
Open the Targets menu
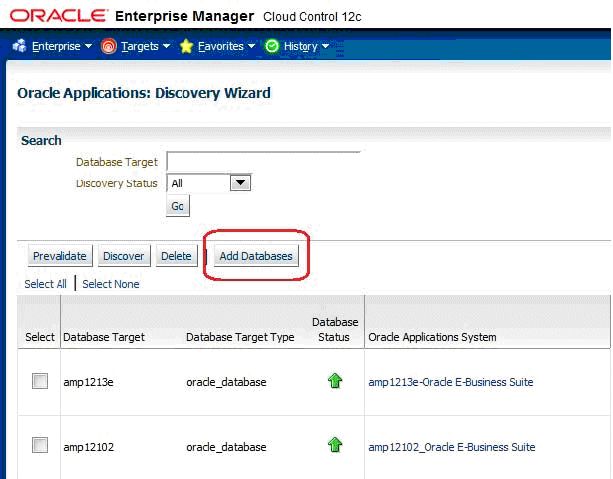pyautogui.click(x=140, y=46)
